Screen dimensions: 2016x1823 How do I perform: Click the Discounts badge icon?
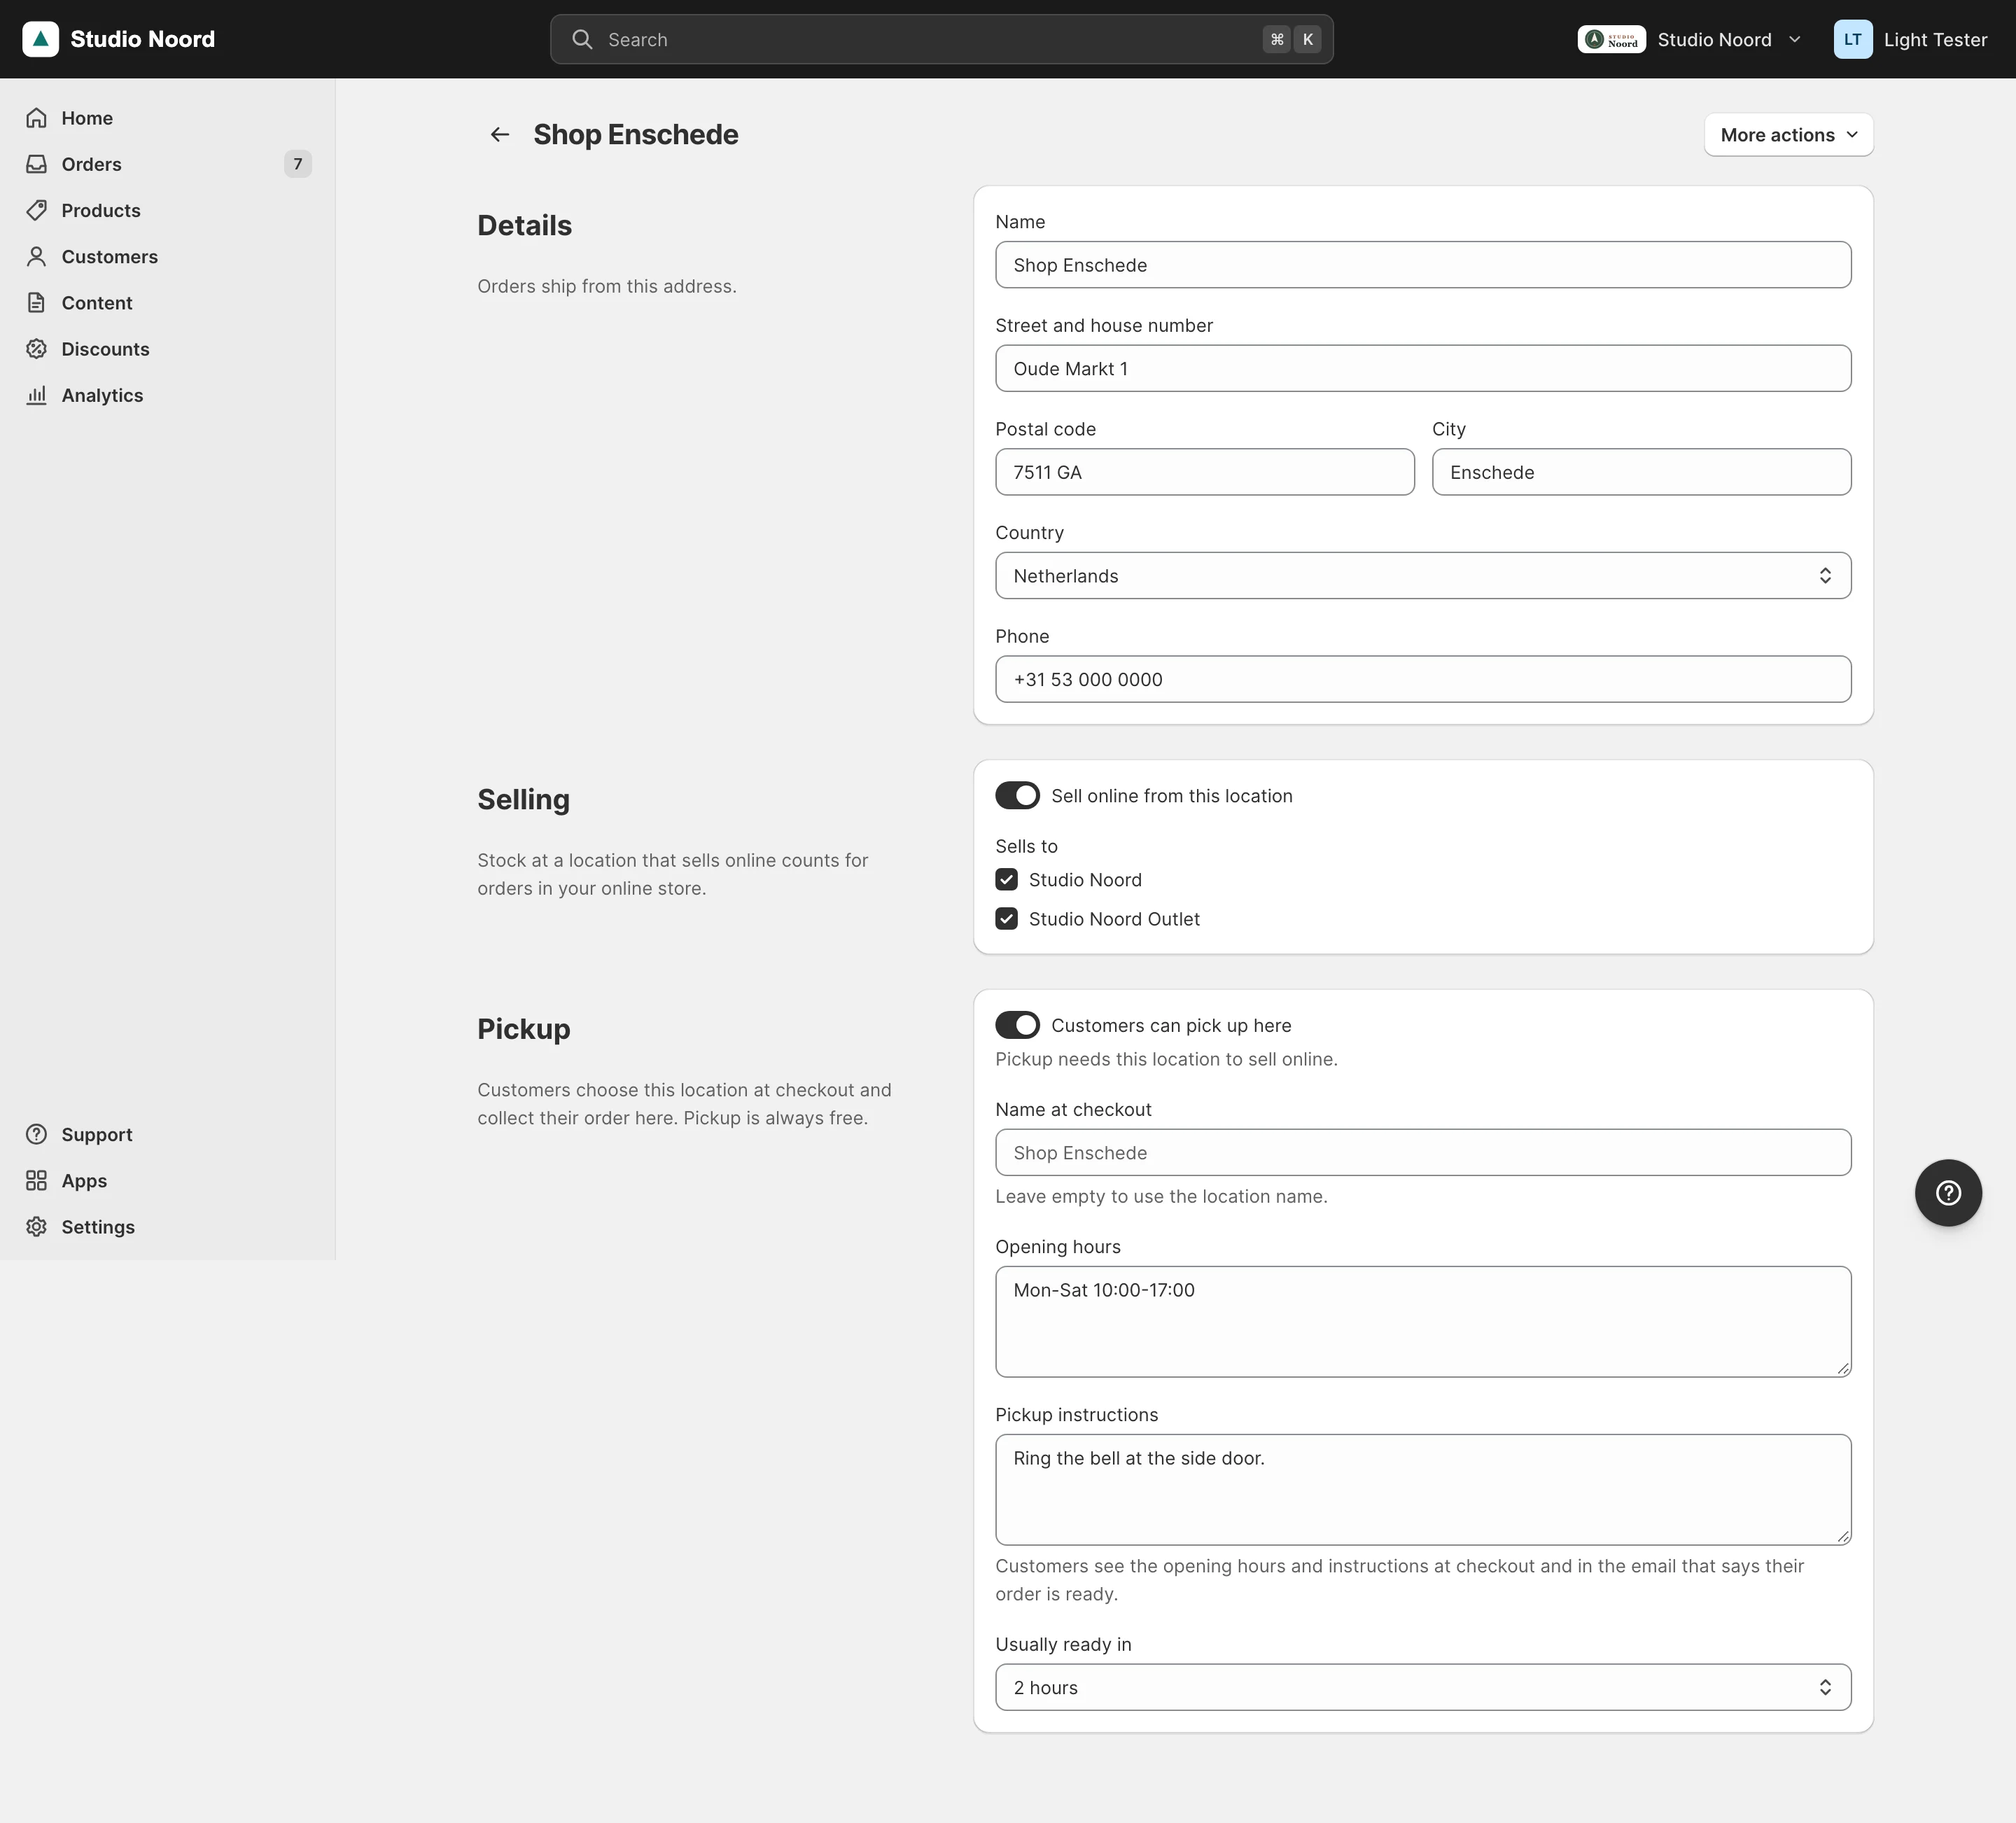tap(37, 348)
